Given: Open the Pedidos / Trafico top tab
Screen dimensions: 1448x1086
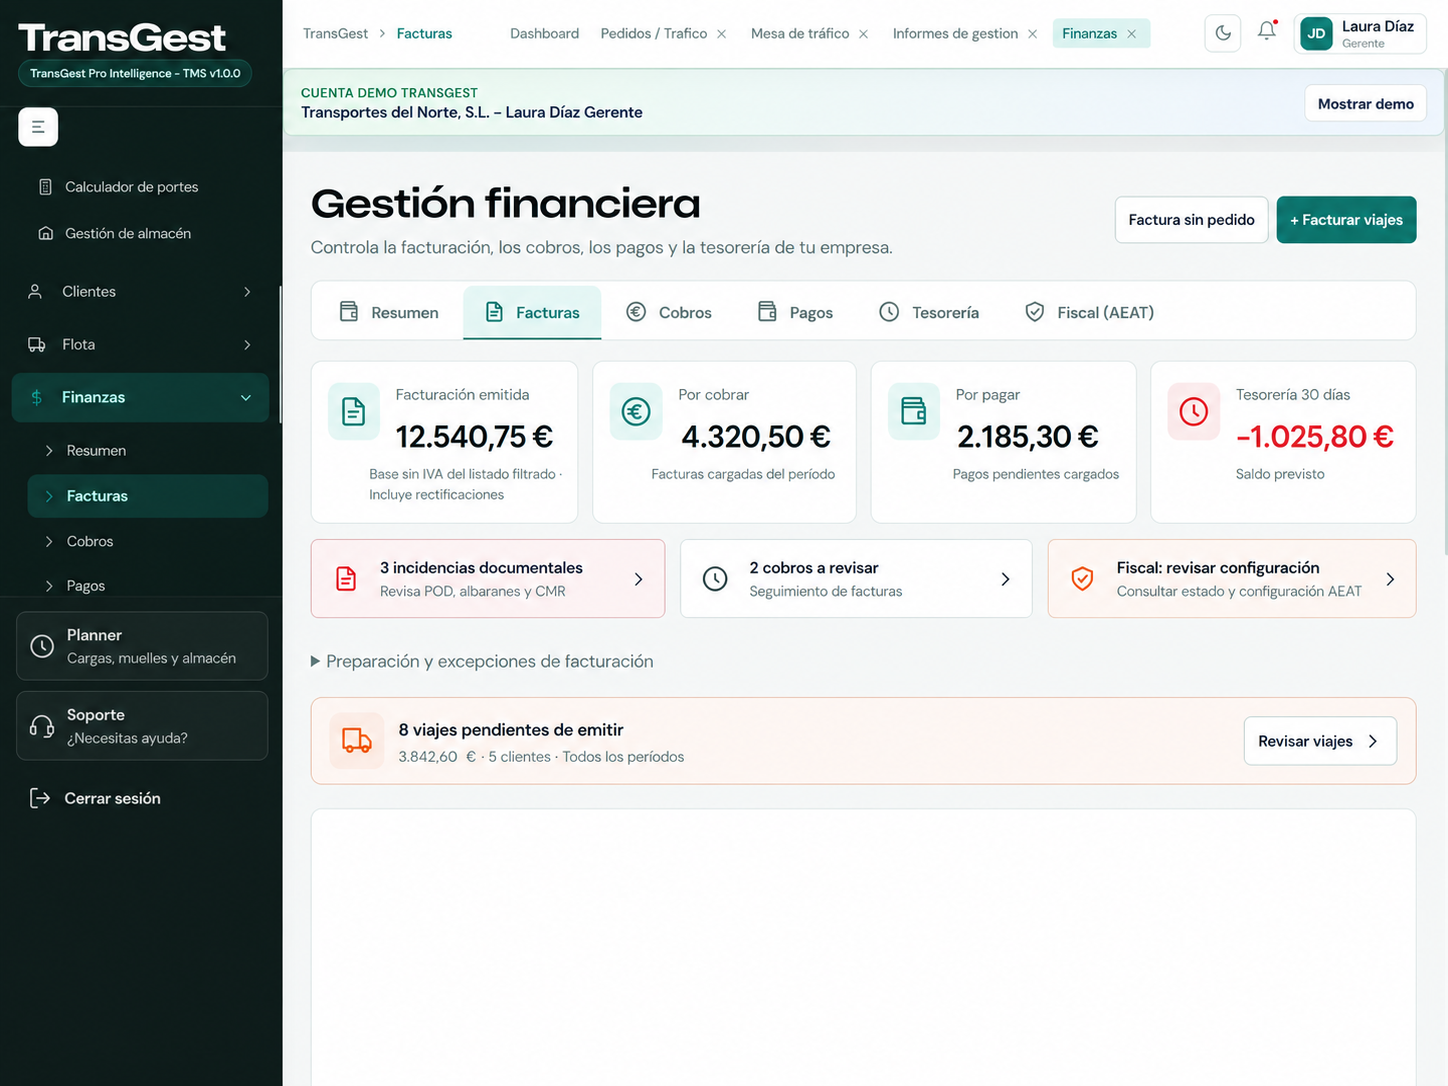Looking at the screenshot, I should pyautogui.click(x=653, y=34).
